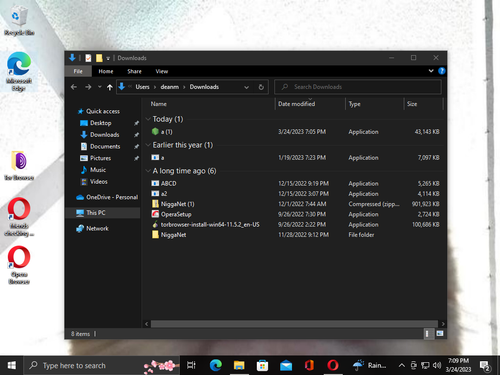Image resolution: width=500 pixels, height=375 pixels.
Task: Click the 7,097 KB size cell
Action: (428, 158)
